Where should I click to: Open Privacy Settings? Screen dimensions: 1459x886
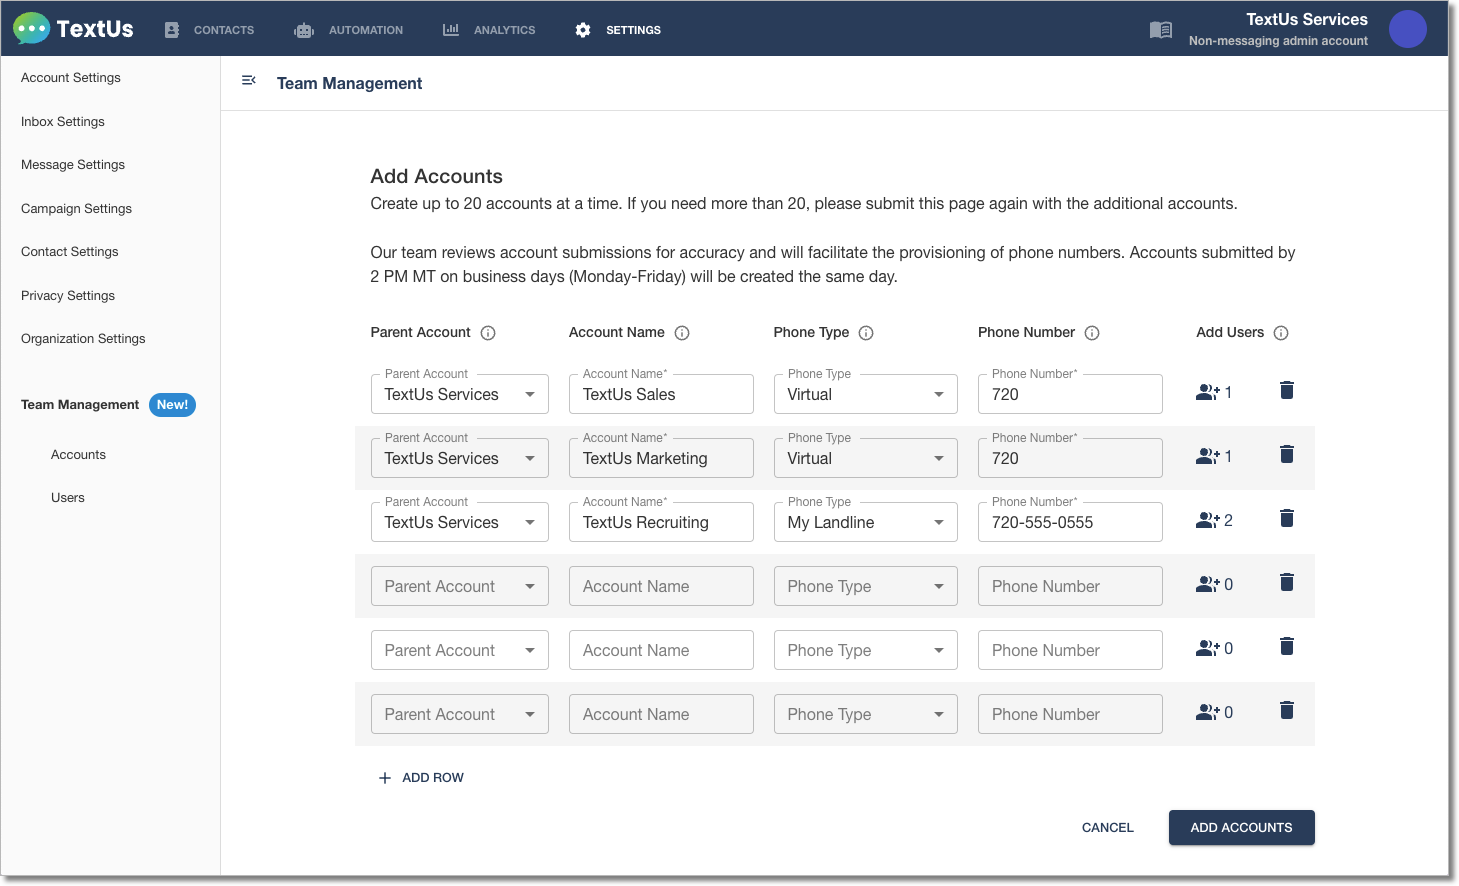[x=68, y=296]
